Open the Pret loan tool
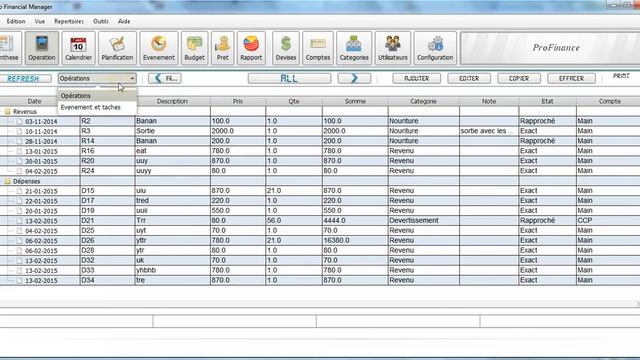Viewport: 640px width, 360px height. pos(222,48)
